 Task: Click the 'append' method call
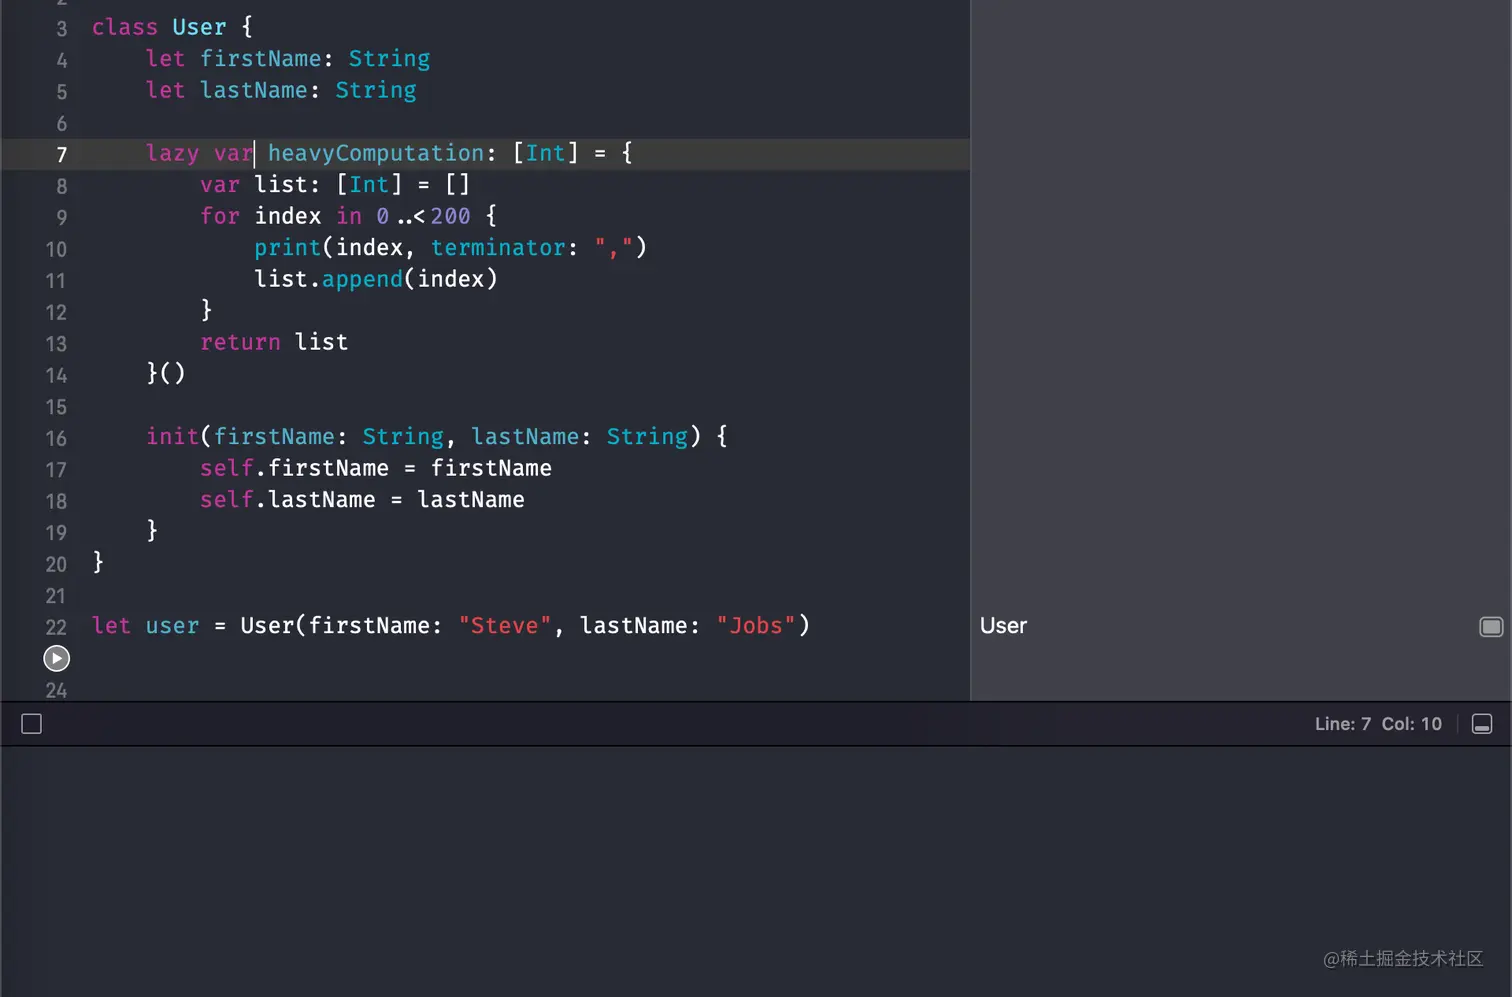[362, 279]
